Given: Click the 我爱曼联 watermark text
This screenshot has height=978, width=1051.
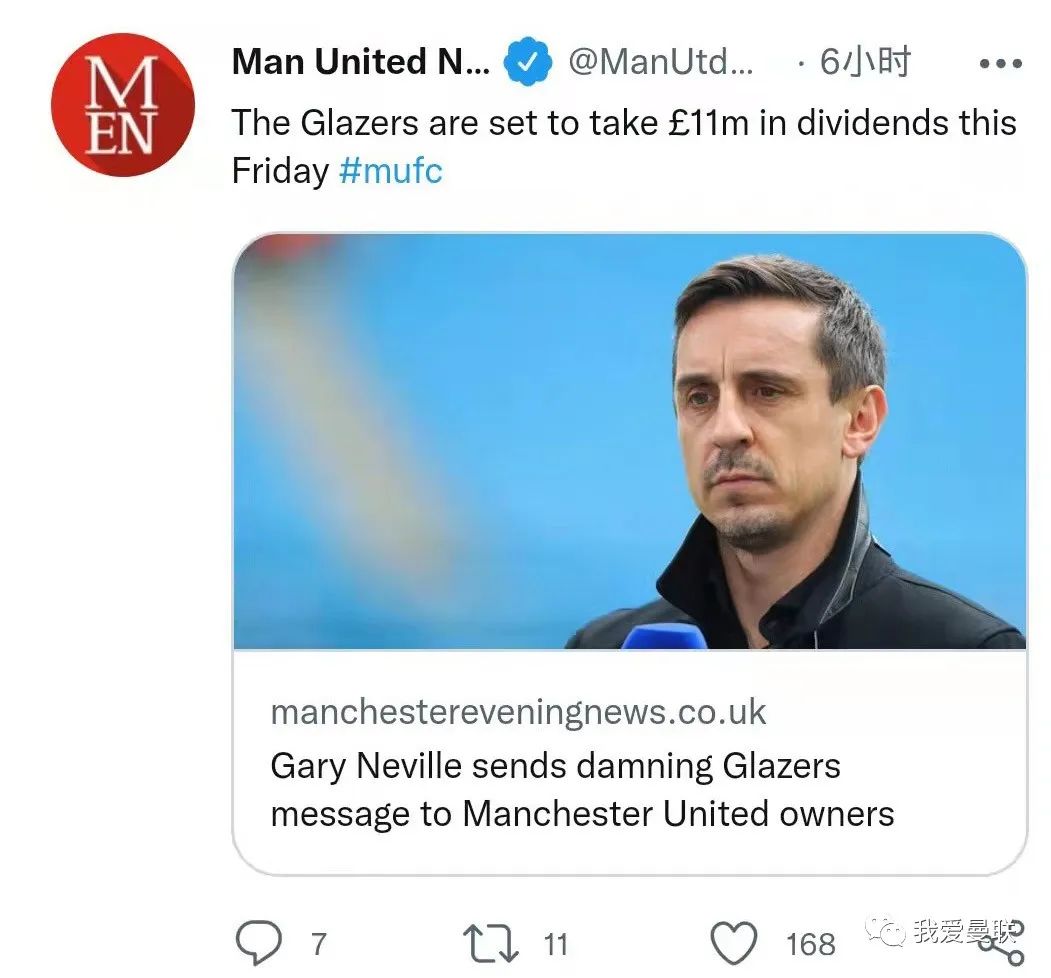Looking at the screenshot, I should coord(963,932).
